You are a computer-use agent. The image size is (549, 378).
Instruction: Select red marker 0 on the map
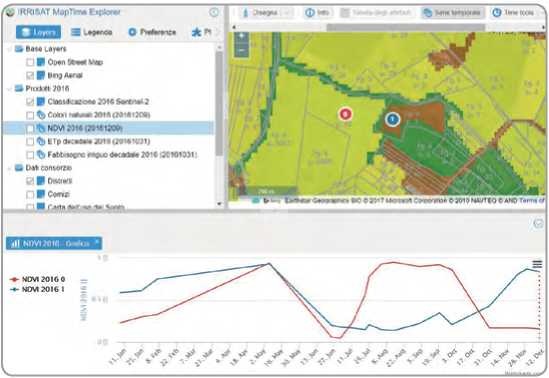(346, 114)
